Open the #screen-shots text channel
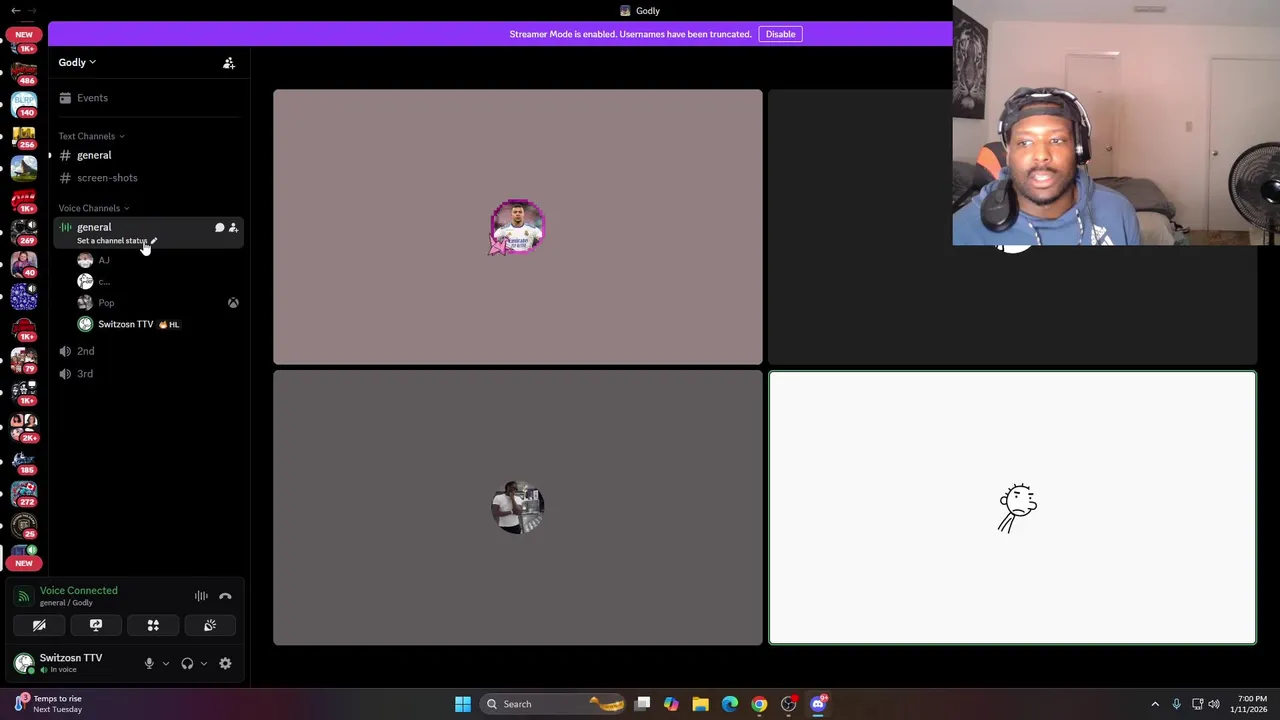 point(147,178)
